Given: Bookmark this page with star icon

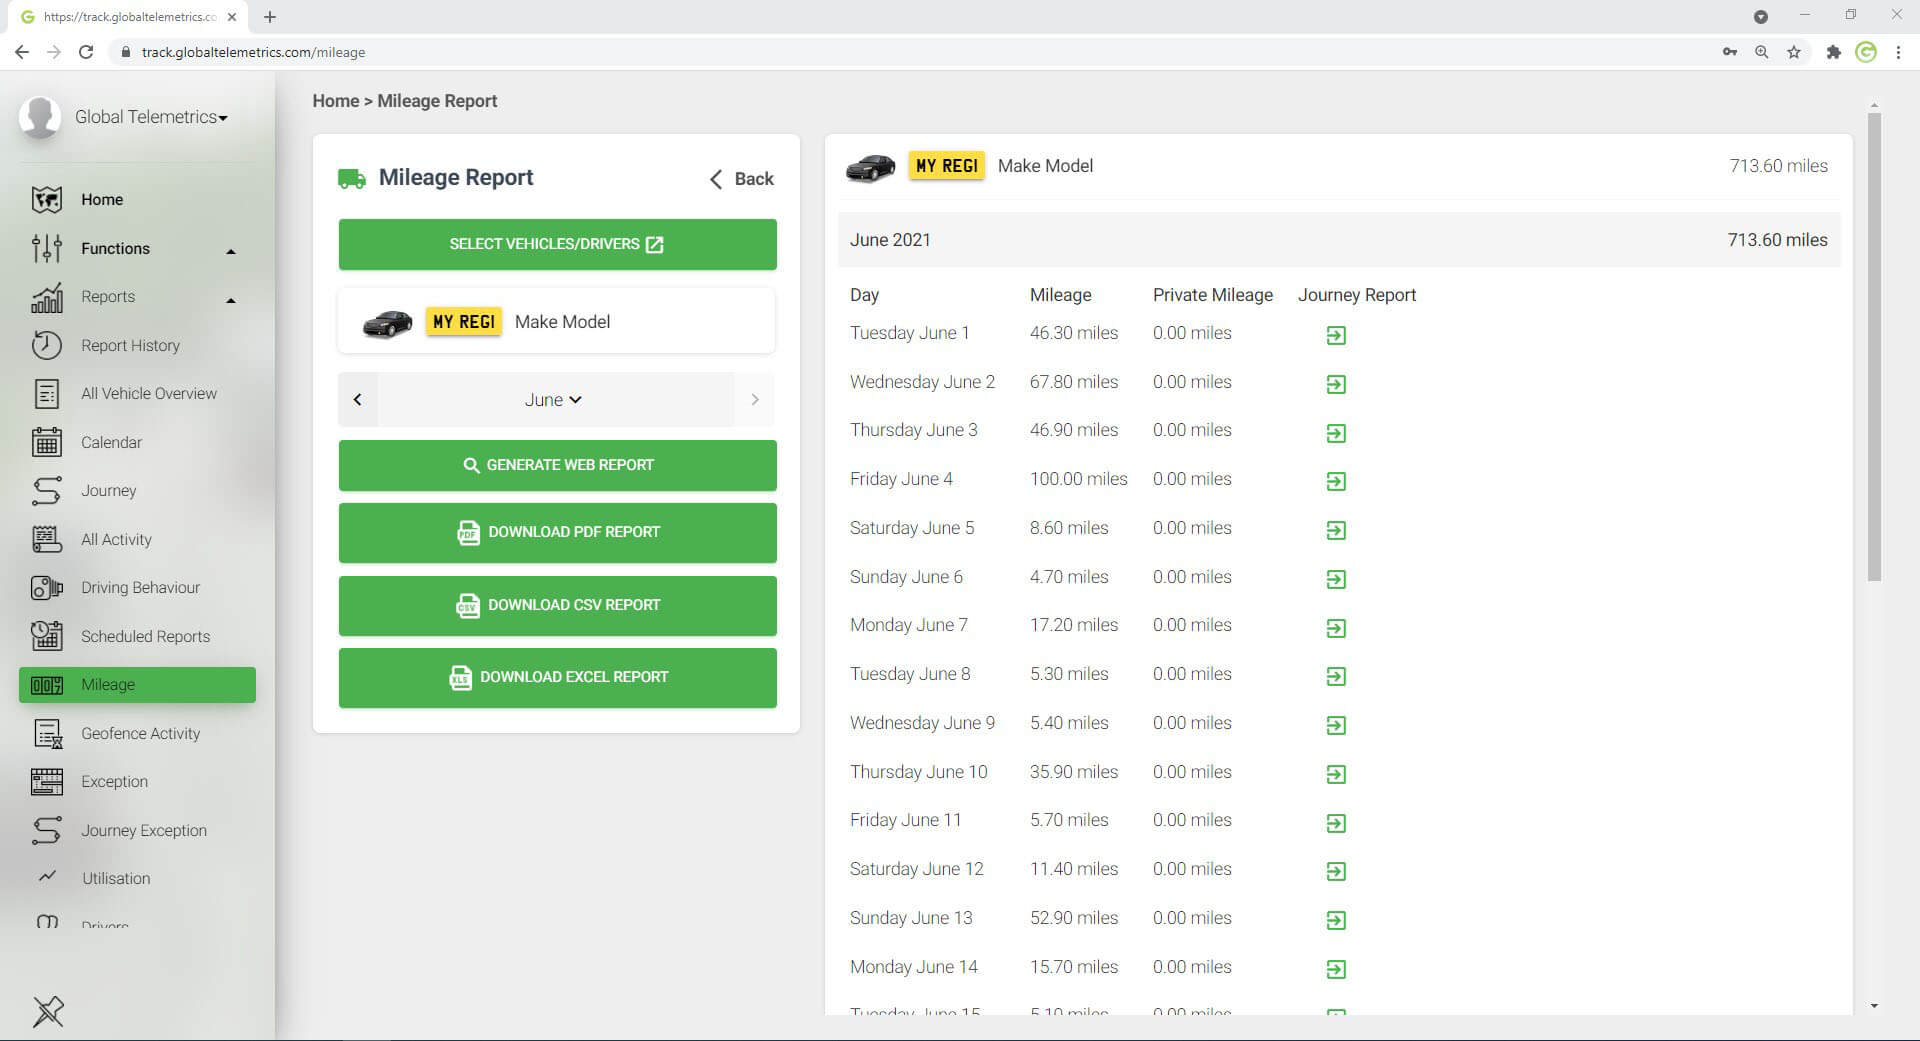Looking at the screenshot, I should (x=1794, y=52).
